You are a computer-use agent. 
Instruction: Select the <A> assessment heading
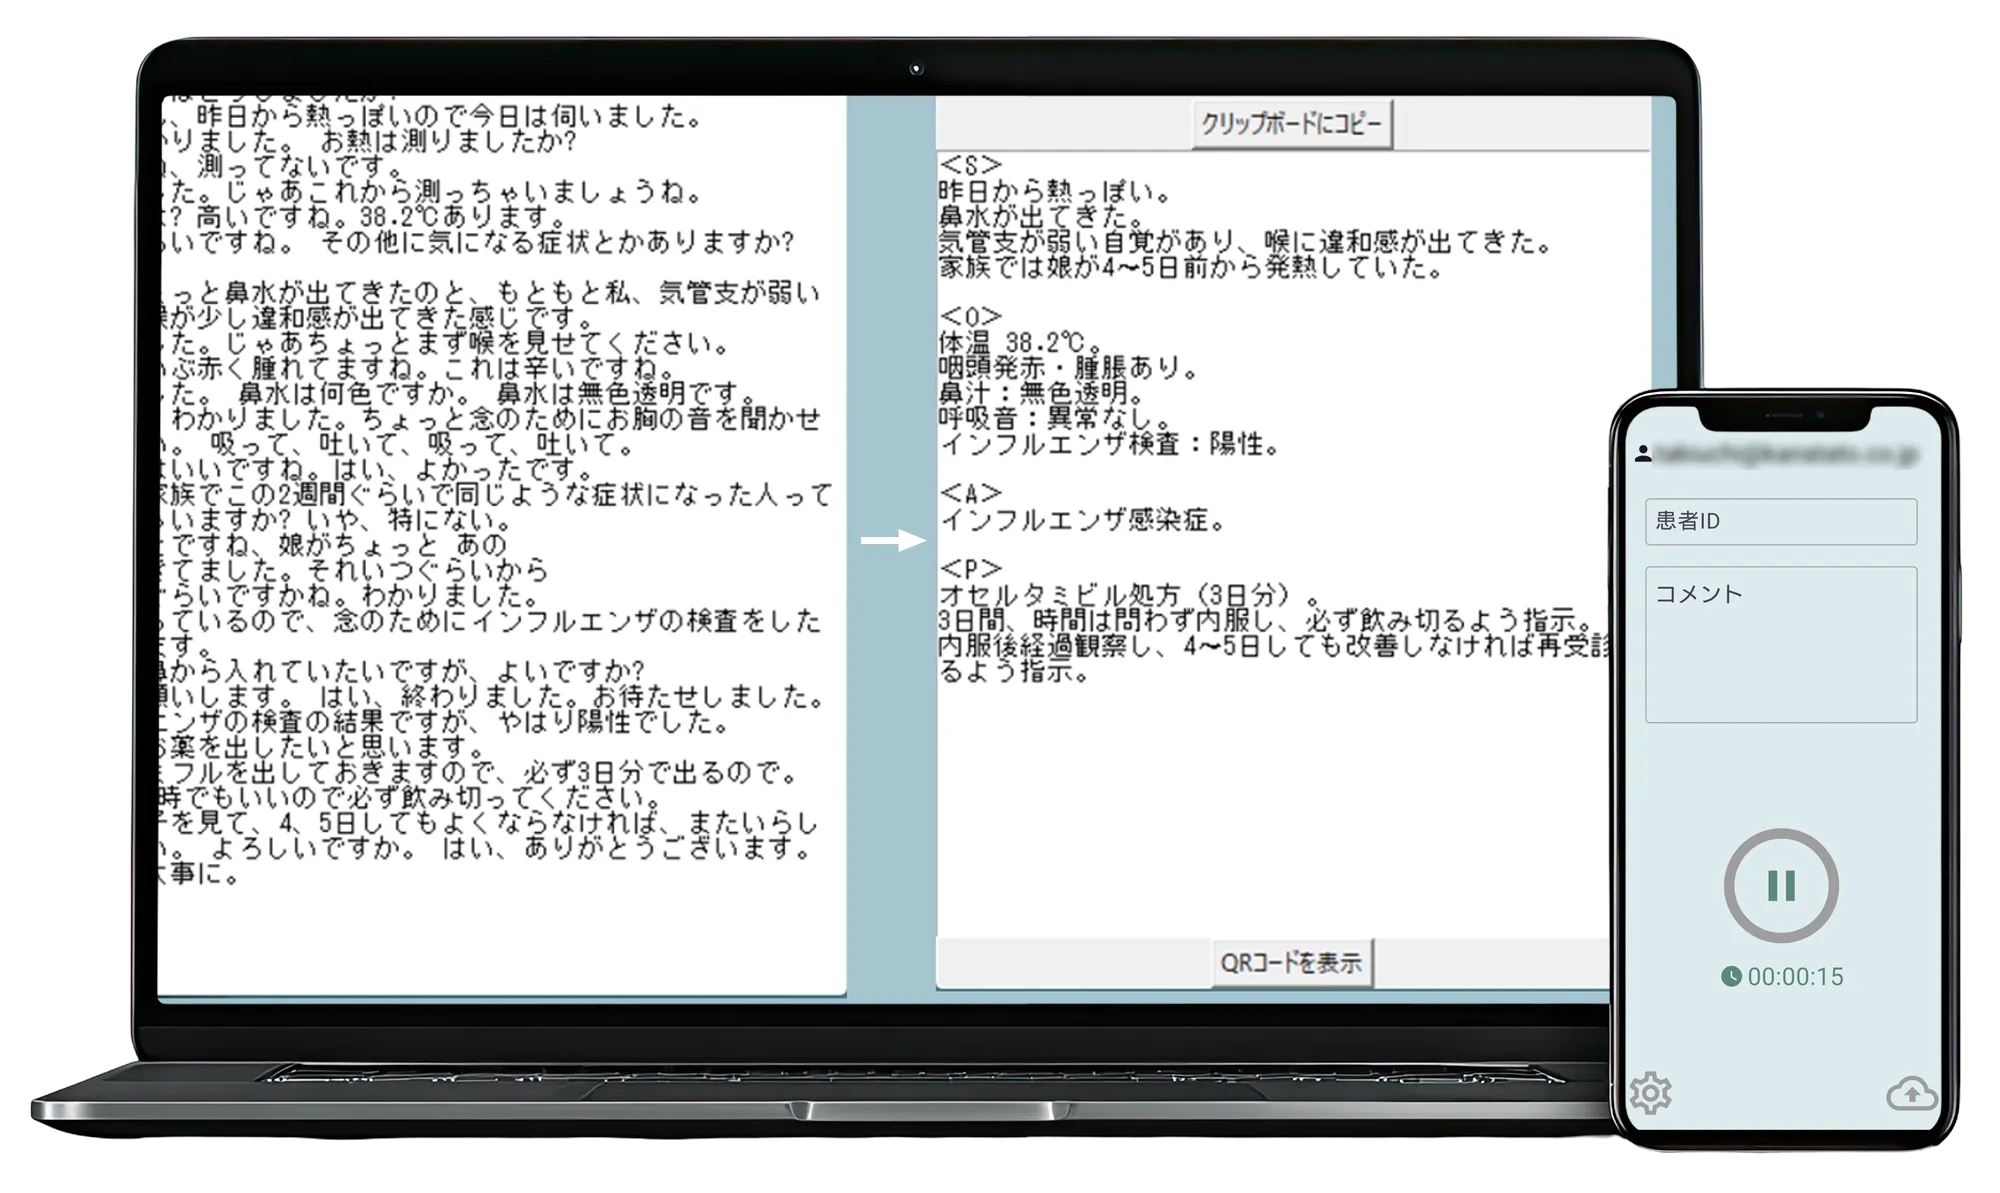tap(969, 494)
